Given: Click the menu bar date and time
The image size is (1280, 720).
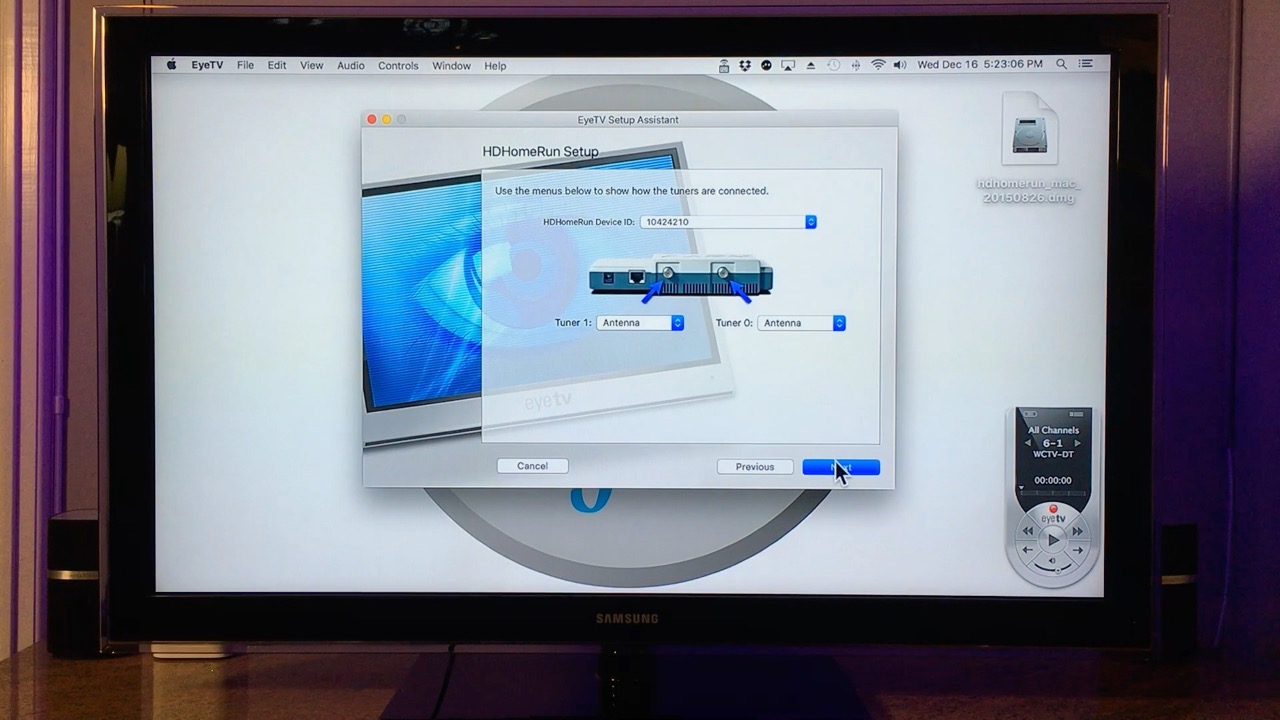Looking at the screenshot, I should [980, 64].
